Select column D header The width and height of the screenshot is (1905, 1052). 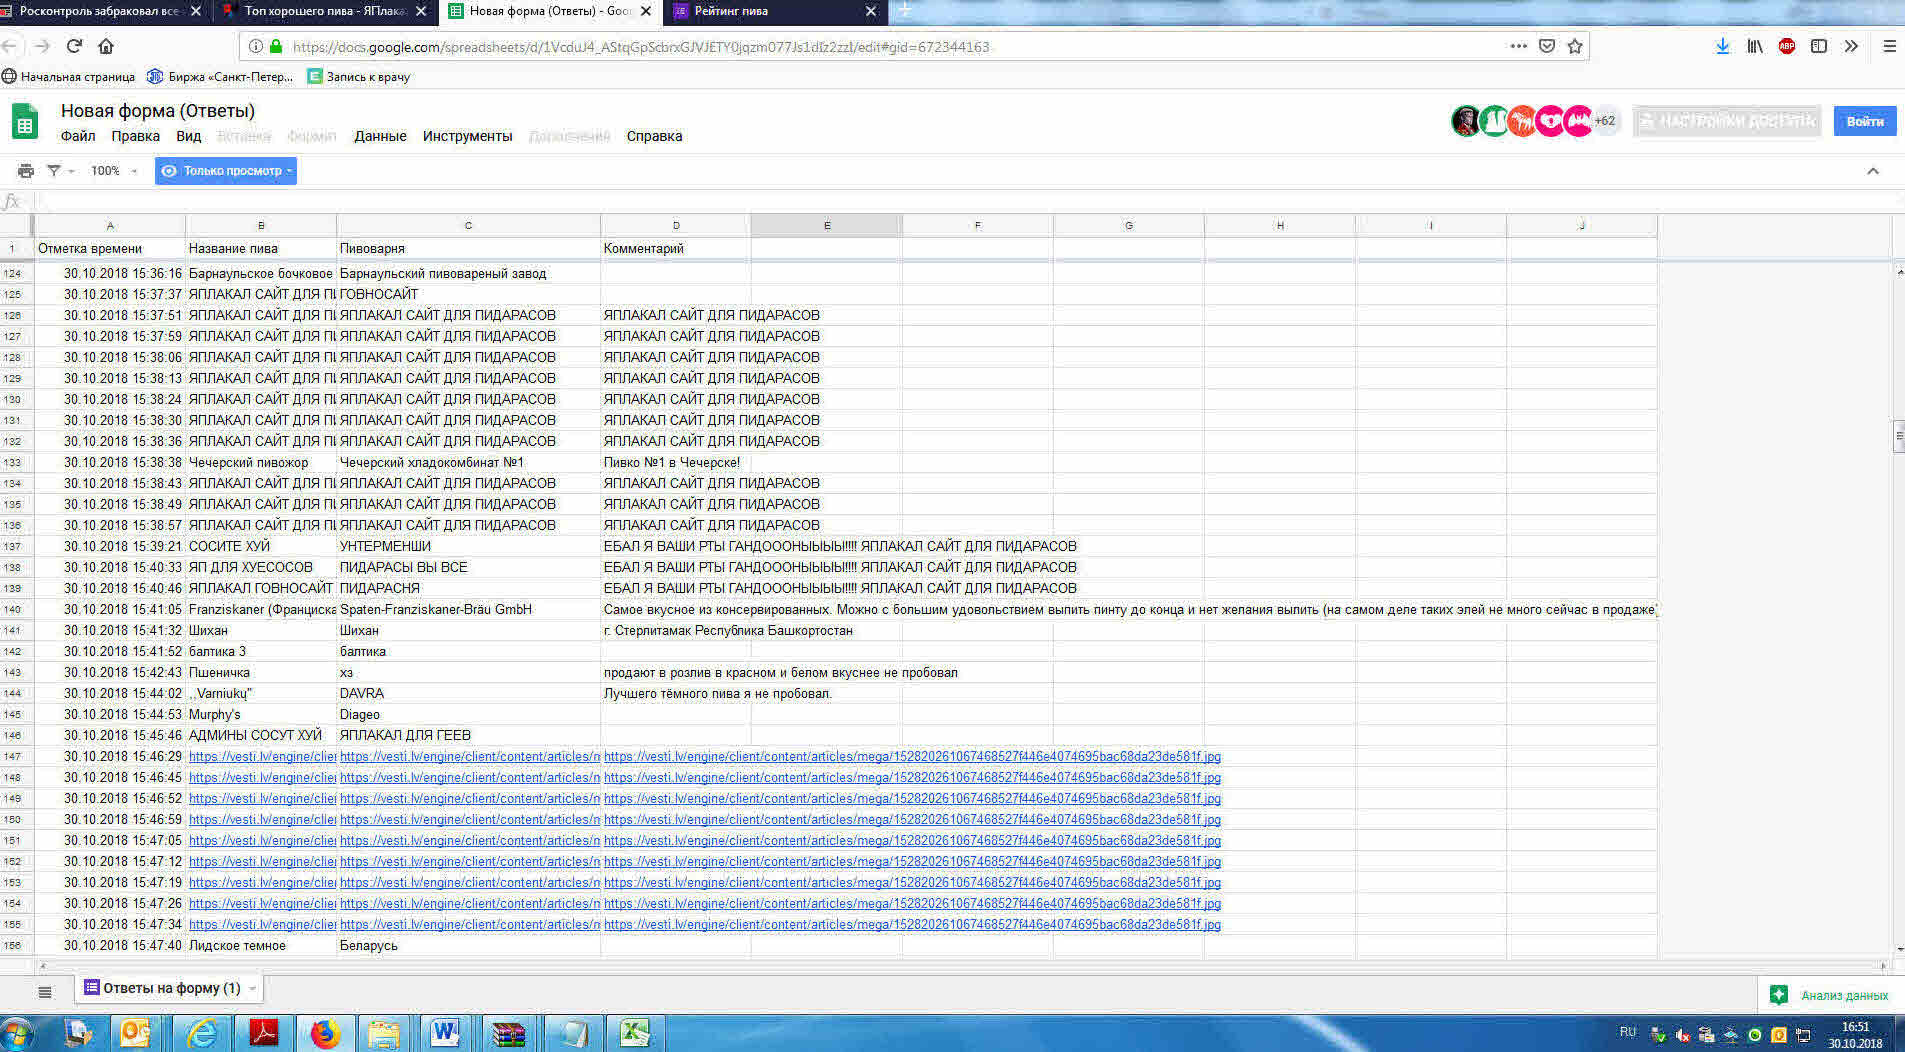pyautogui.click(x=676, y=226)
